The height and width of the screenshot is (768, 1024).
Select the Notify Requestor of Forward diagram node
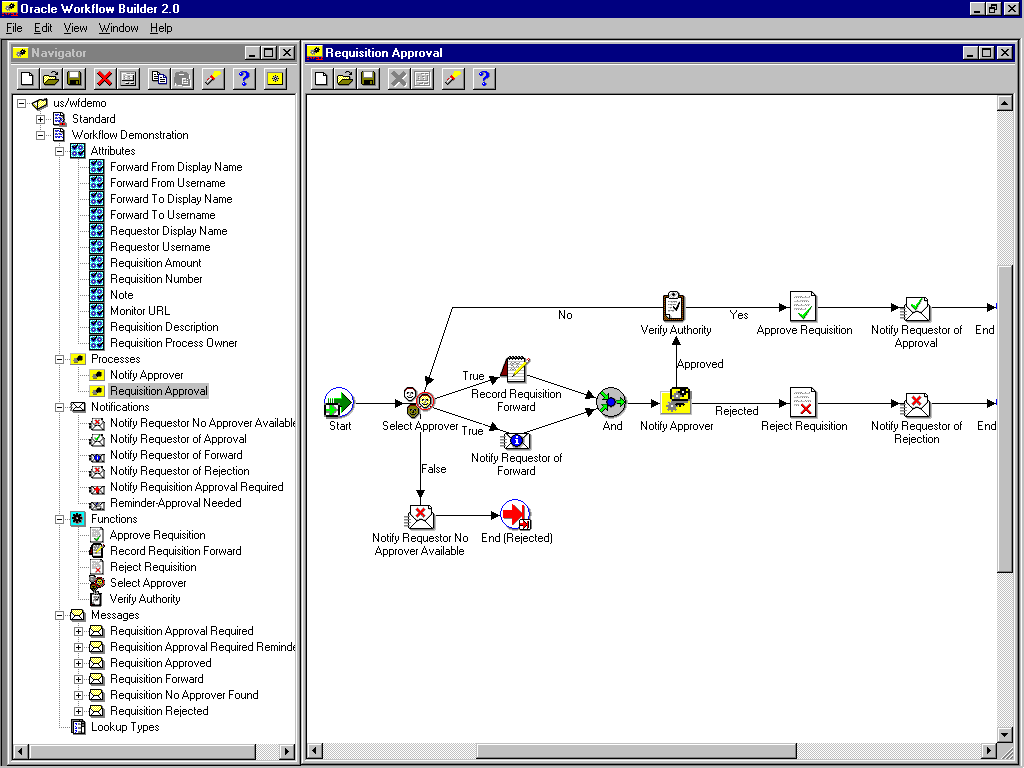pyautogui.click(x=515, y=440)
